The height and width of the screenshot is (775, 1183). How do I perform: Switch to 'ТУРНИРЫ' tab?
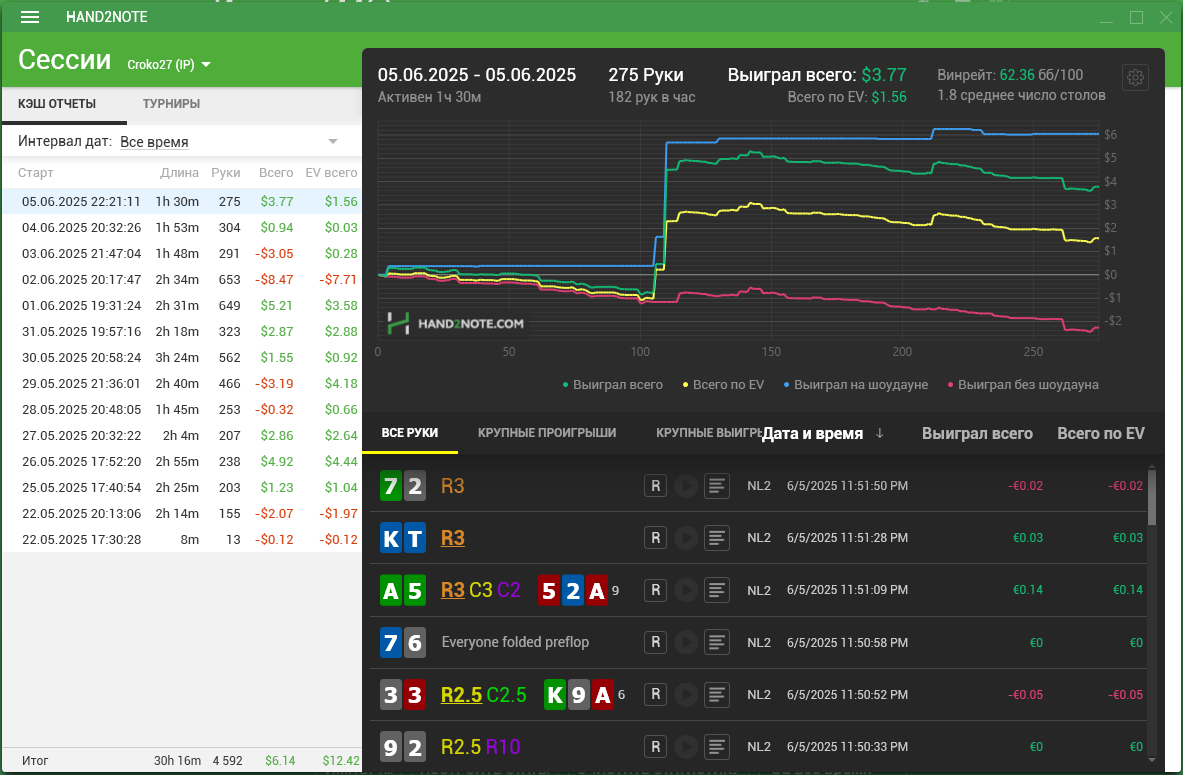click(x=171, y=104)
